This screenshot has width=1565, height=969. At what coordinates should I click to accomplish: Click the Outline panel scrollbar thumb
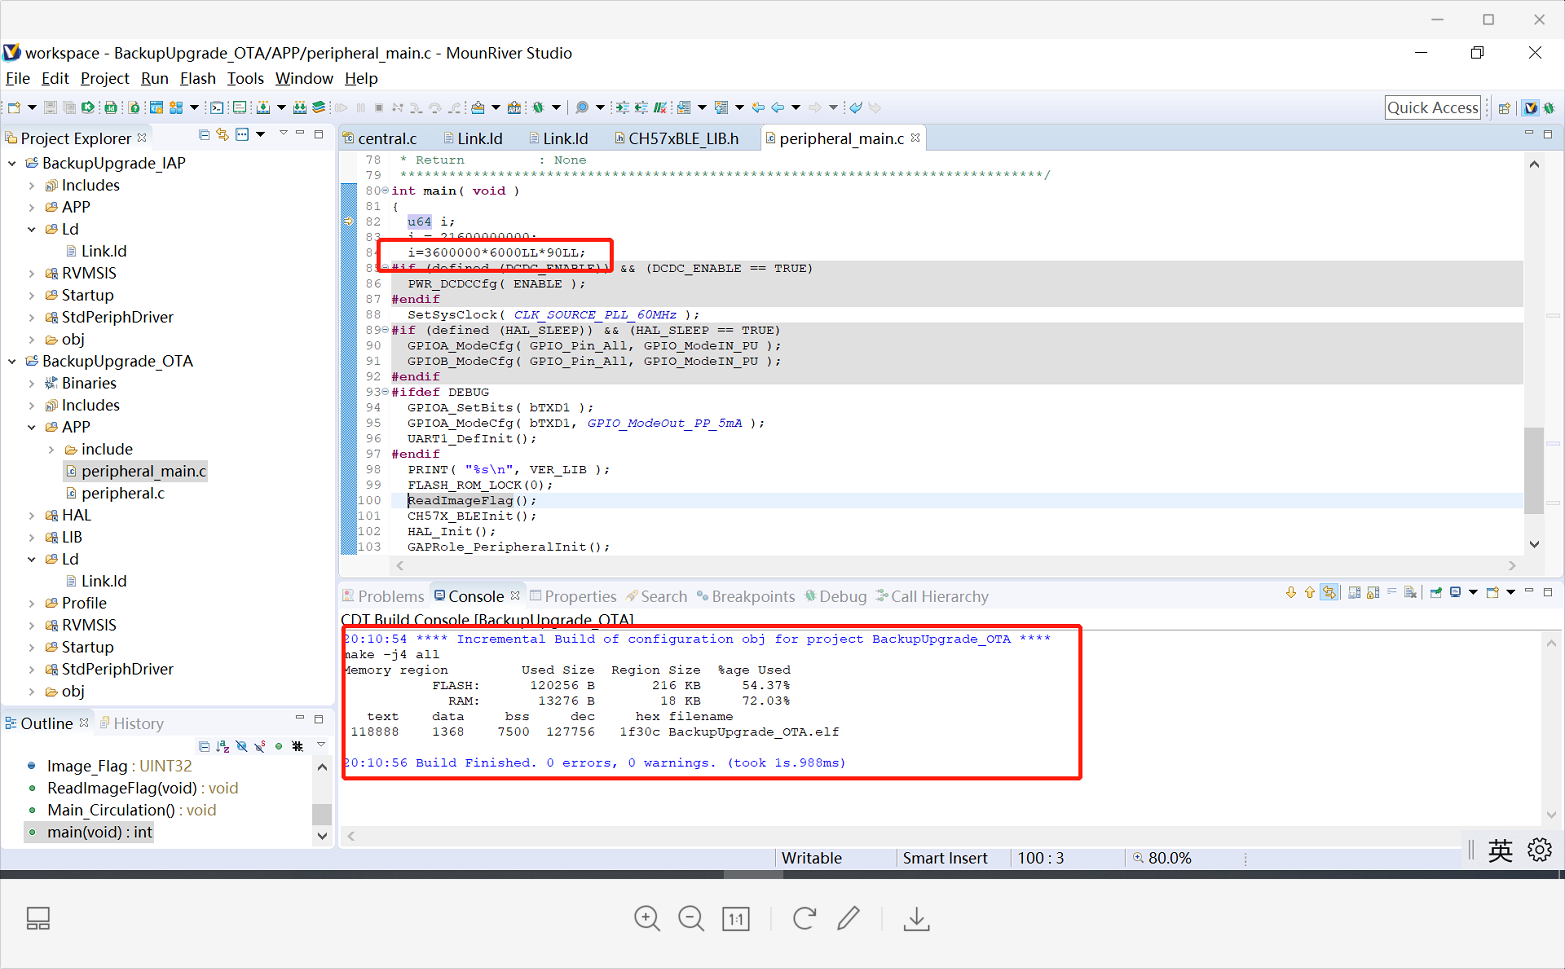point(322,814)
